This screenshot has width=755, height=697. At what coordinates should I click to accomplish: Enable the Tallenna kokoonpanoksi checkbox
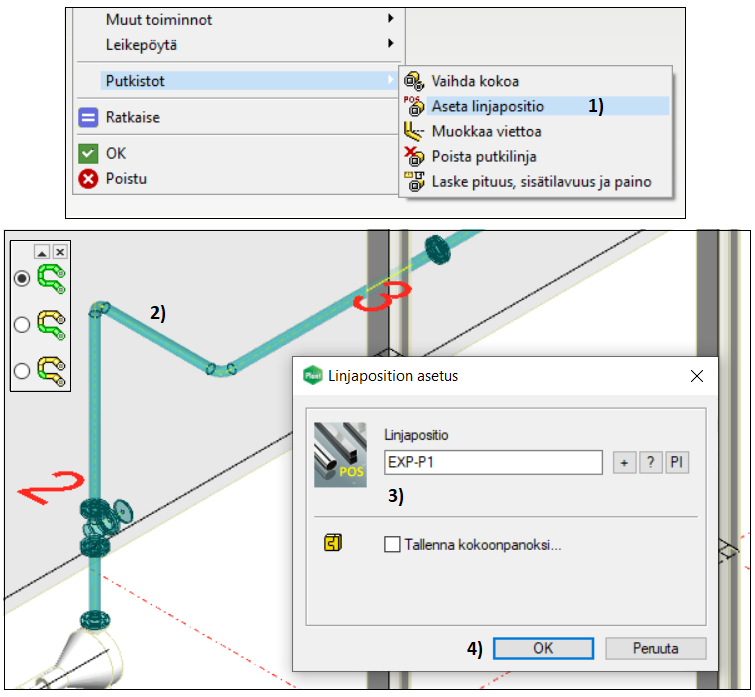[392, 544]
